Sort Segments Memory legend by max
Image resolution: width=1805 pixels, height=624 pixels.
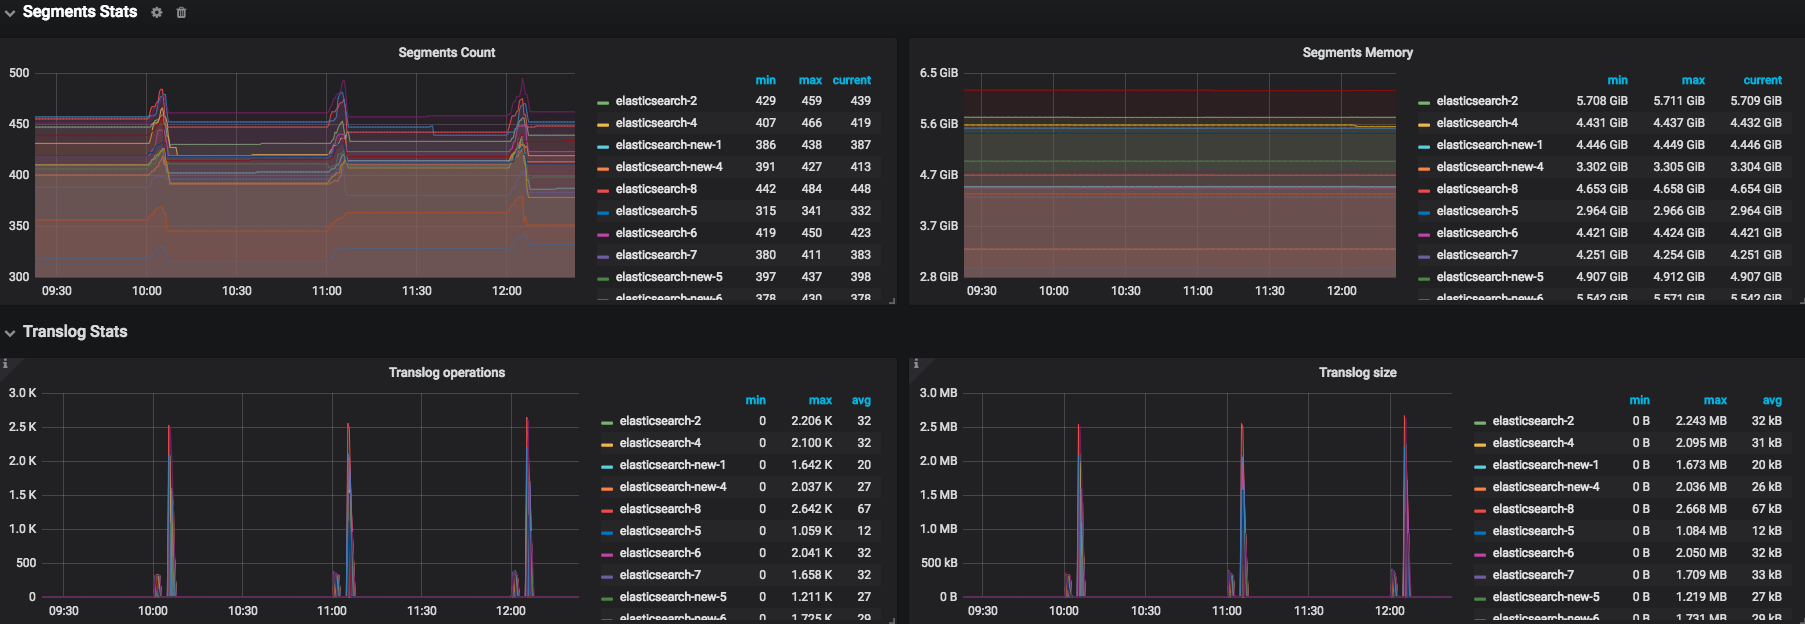point(1693,80)
